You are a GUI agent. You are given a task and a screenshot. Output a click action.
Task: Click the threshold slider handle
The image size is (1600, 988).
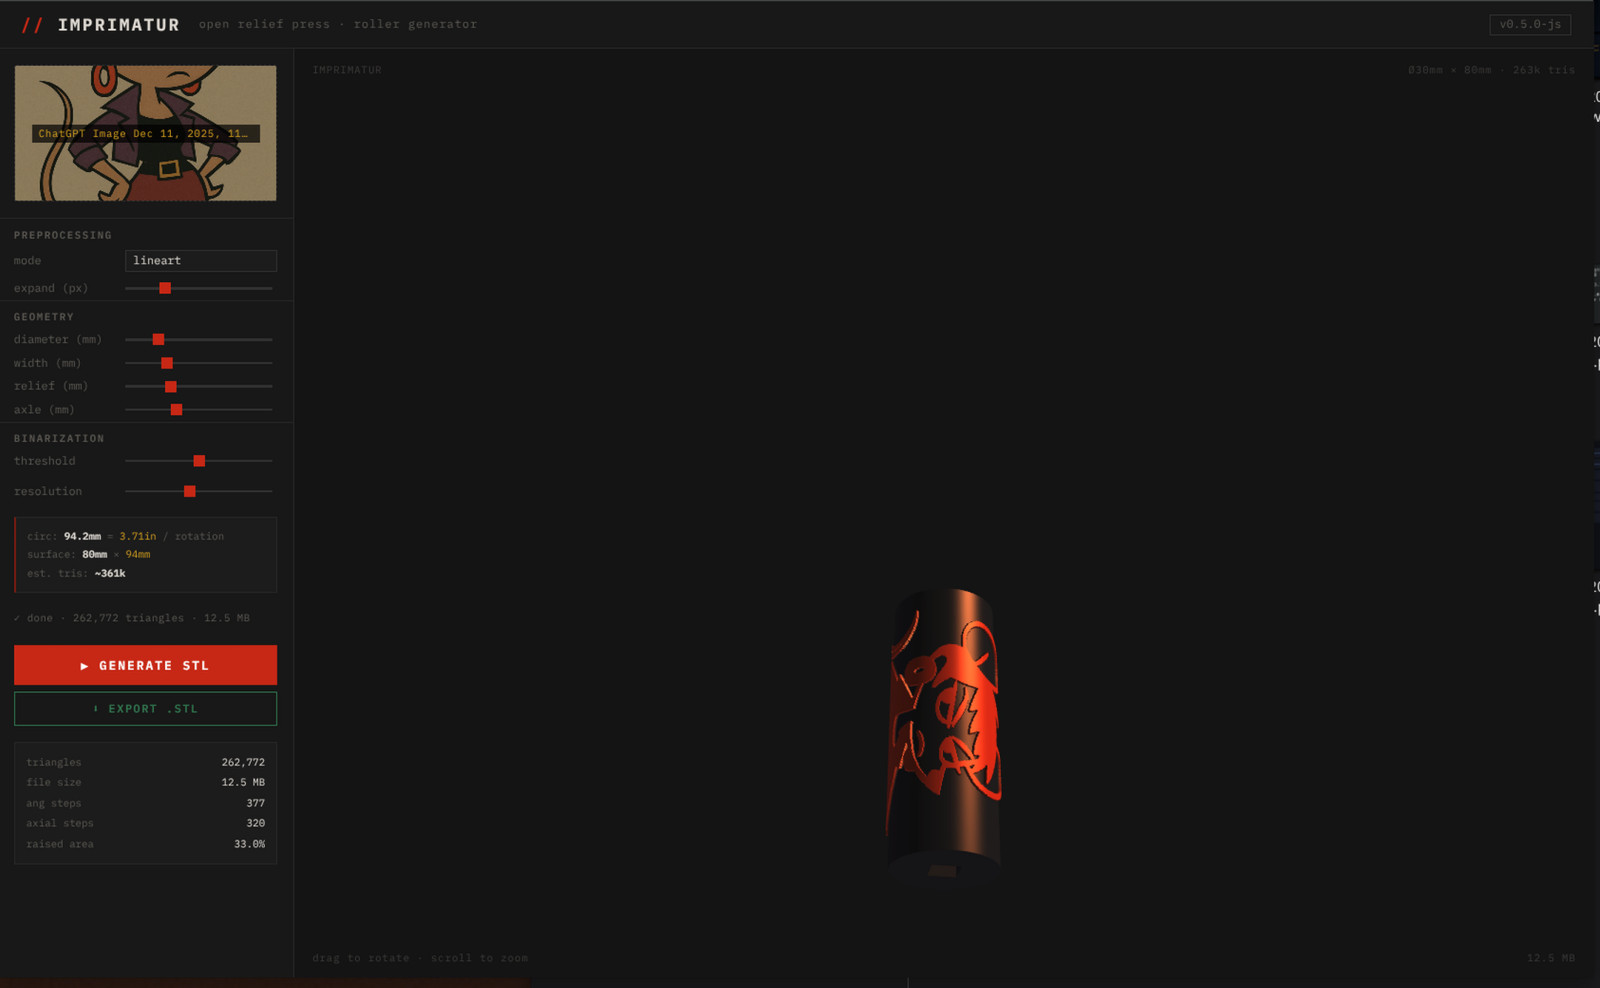(x=199, y=461)
